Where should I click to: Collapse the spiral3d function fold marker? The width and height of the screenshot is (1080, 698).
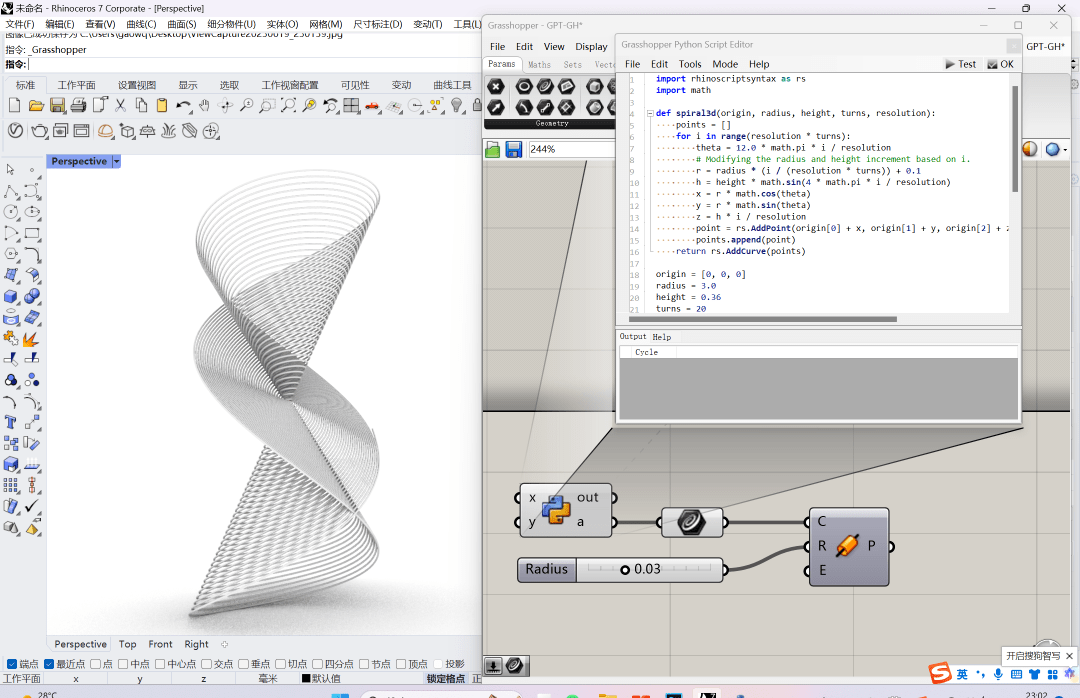click(x=650, y=113)
